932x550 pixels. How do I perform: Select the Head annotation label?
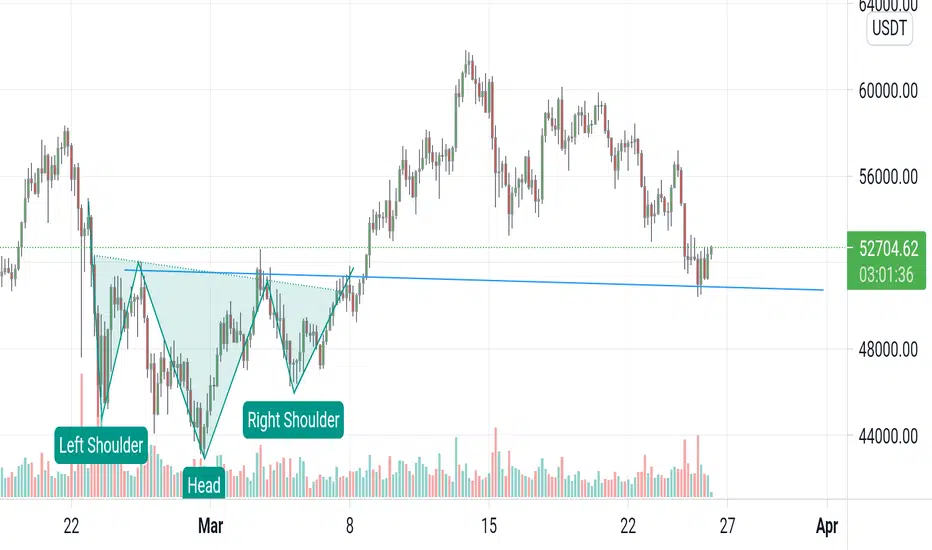[204, 485]
